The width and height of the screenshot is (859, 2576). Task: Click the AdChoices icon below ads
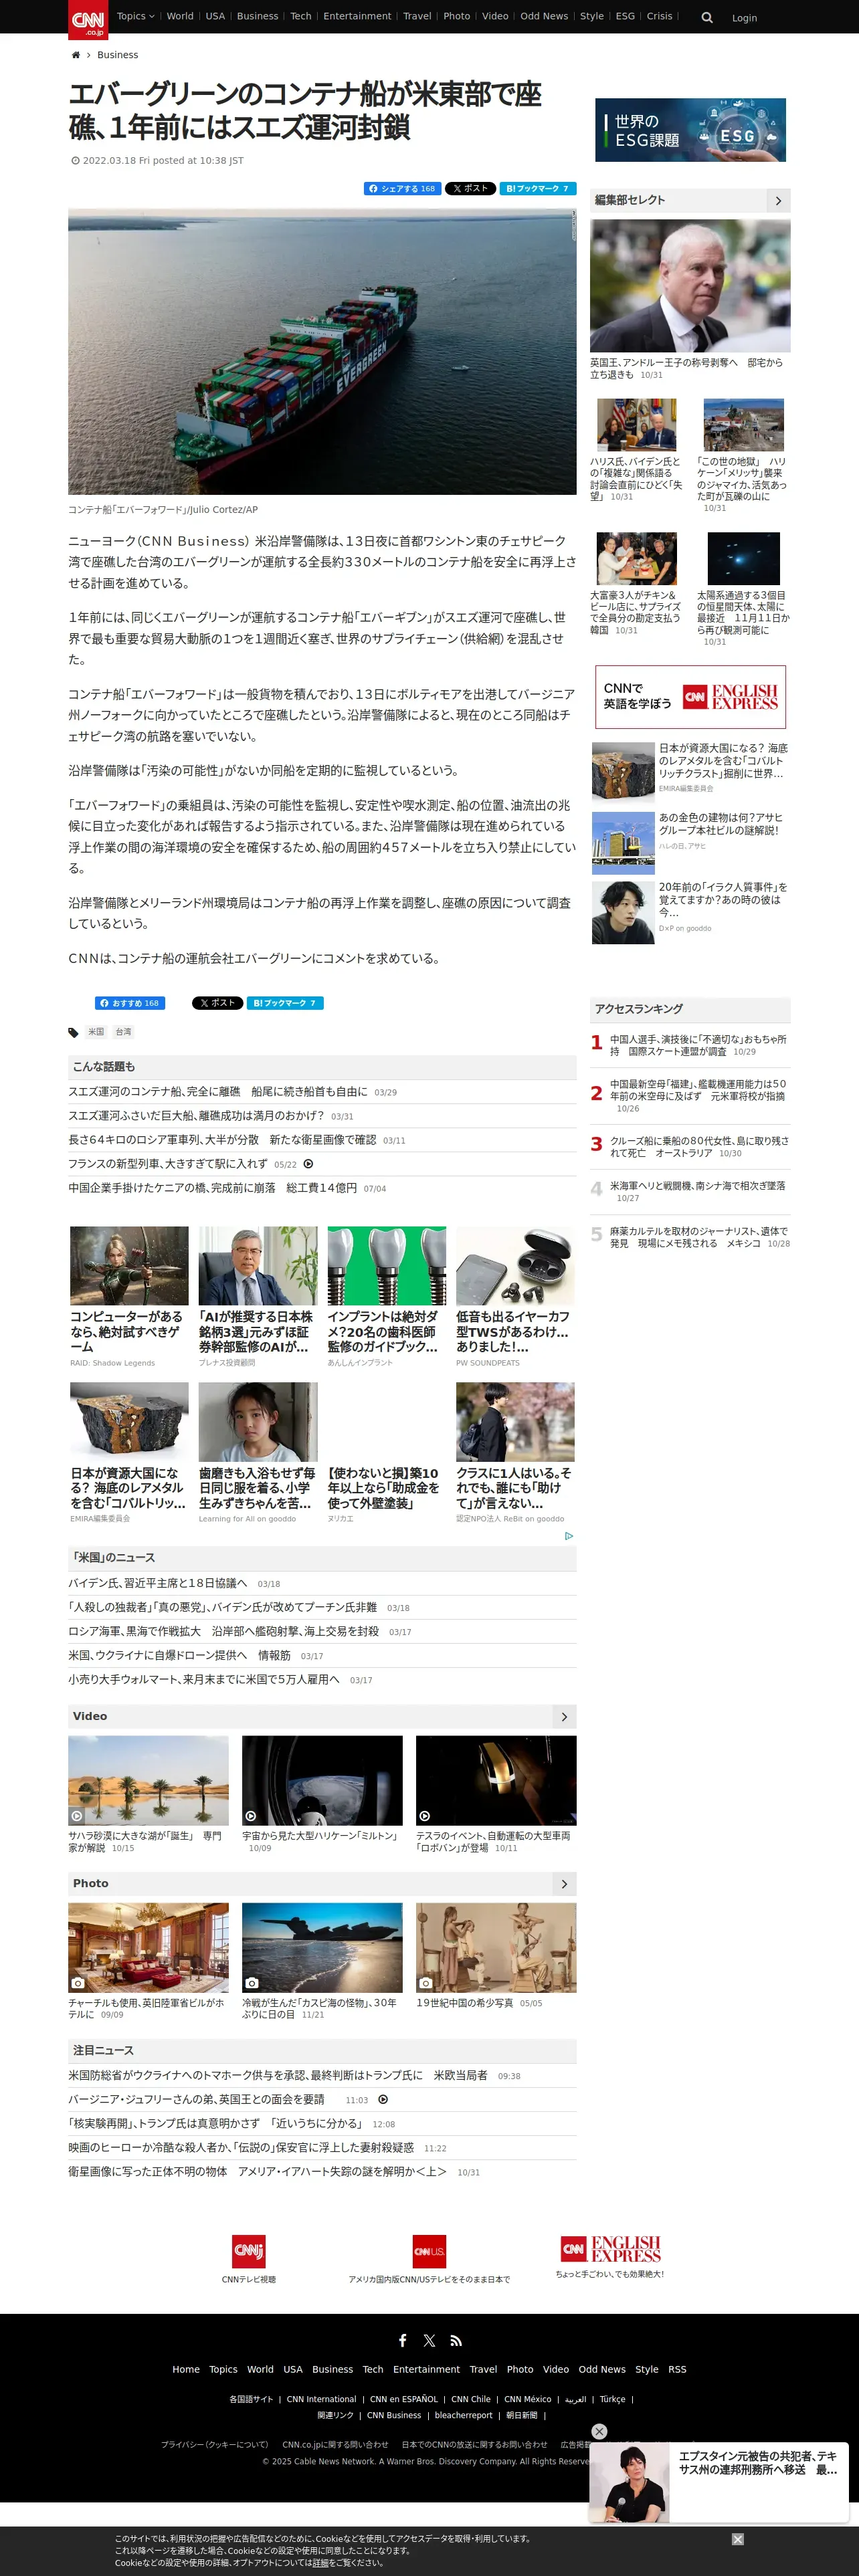(569, 1536)
